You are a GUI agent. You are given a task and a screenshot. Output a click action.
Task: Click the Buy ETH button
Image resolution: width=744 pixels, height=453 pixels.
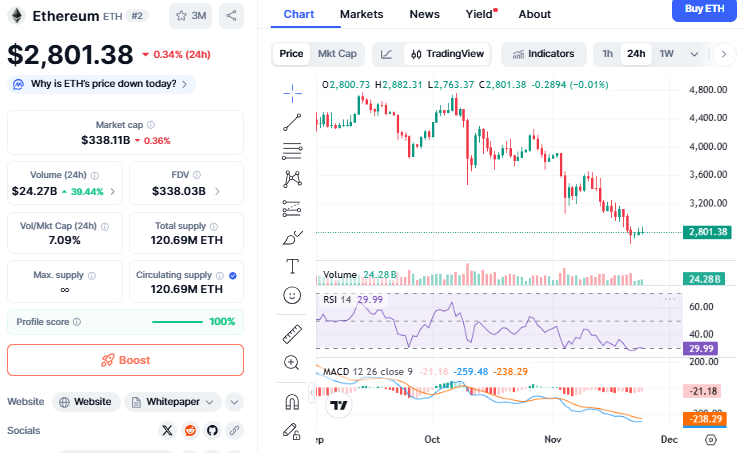[704, 9]
